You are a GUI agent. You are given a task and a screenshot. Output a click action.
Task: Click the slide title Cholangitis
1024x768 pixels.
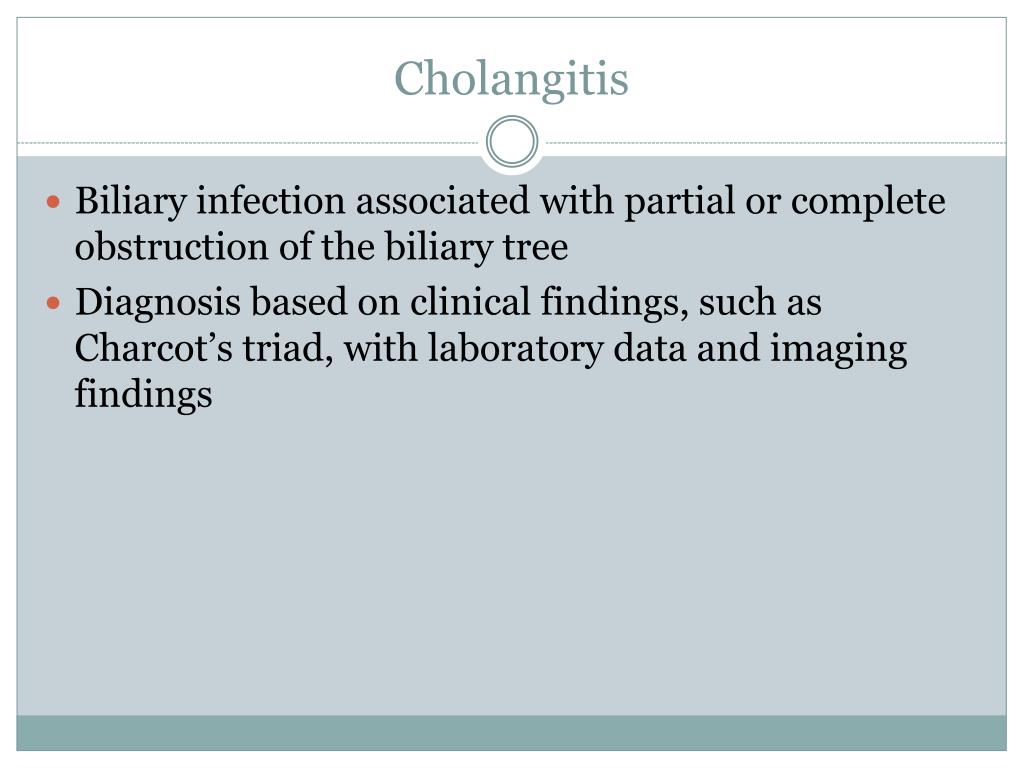point(511,80)
